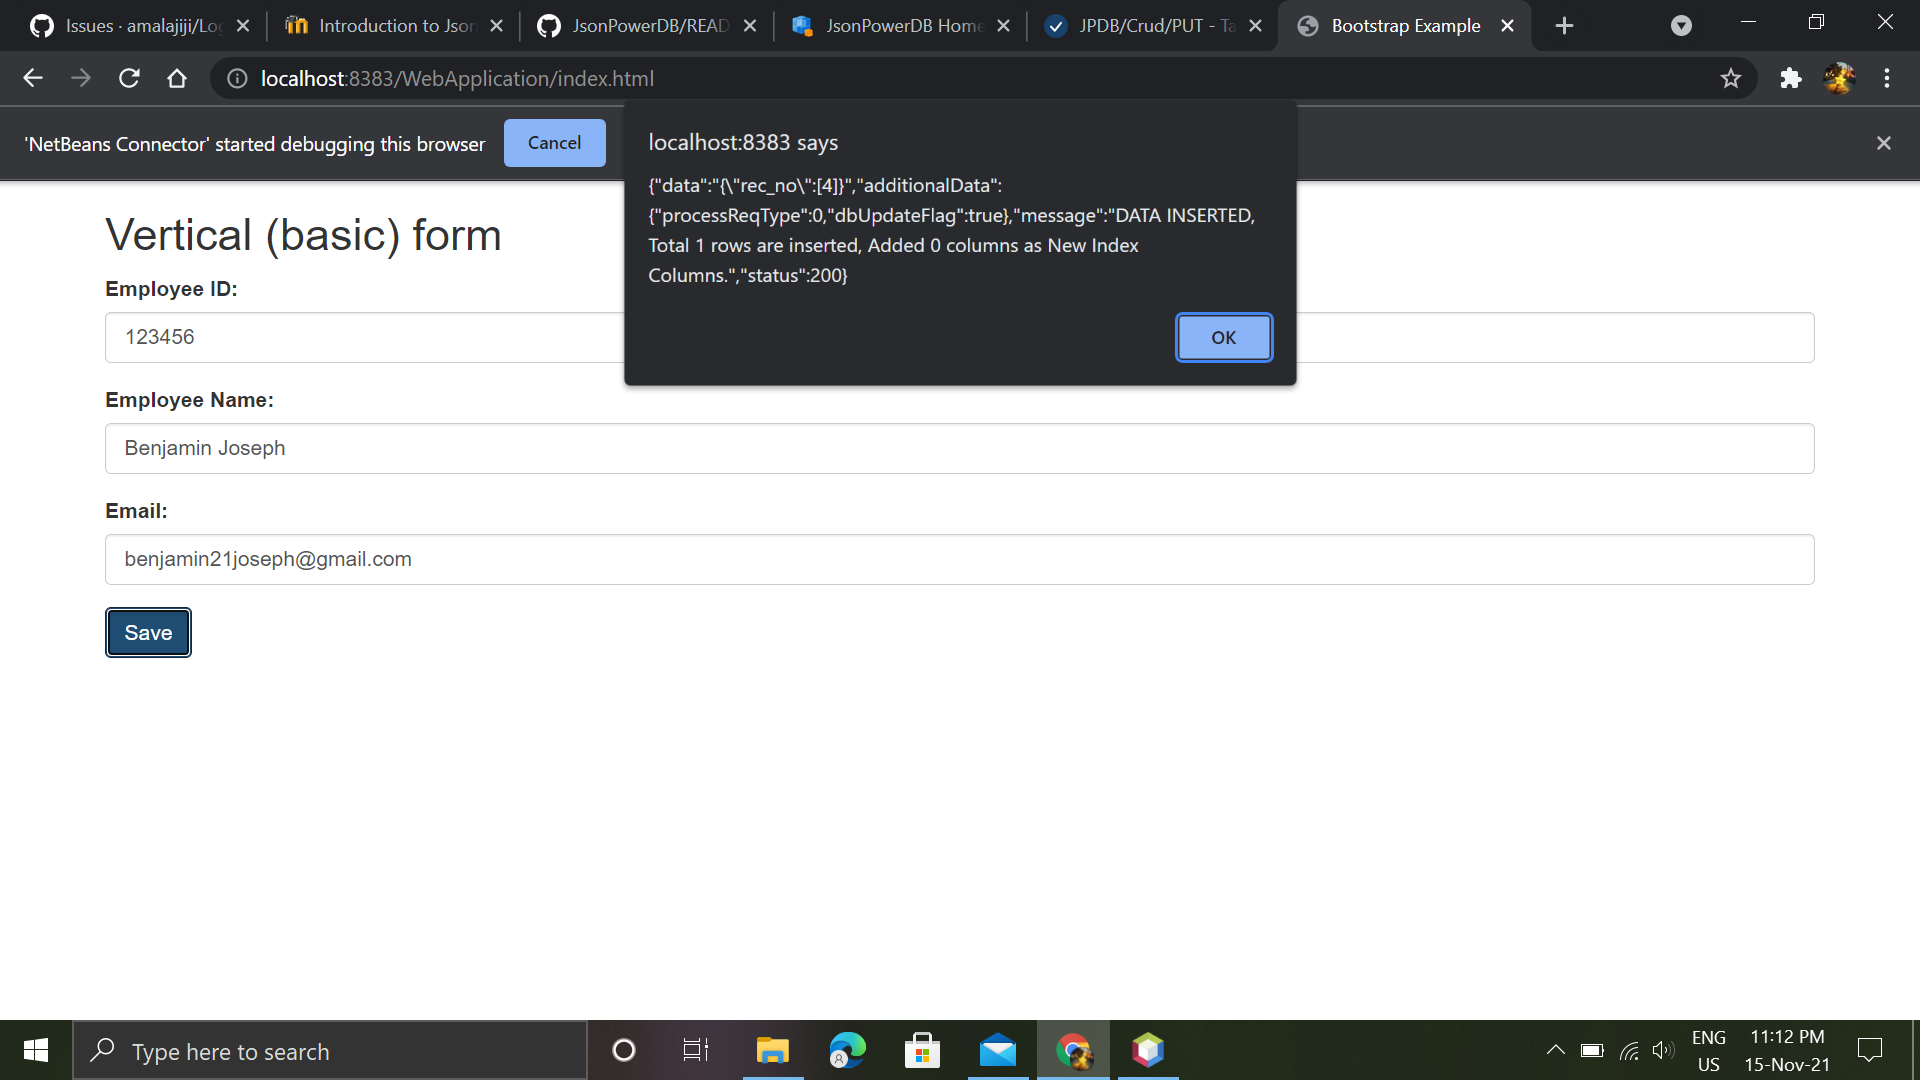Open the Chrome three-dot menu
The width and height of the screenshot is (1920, 1080).
click(1888, 78)
